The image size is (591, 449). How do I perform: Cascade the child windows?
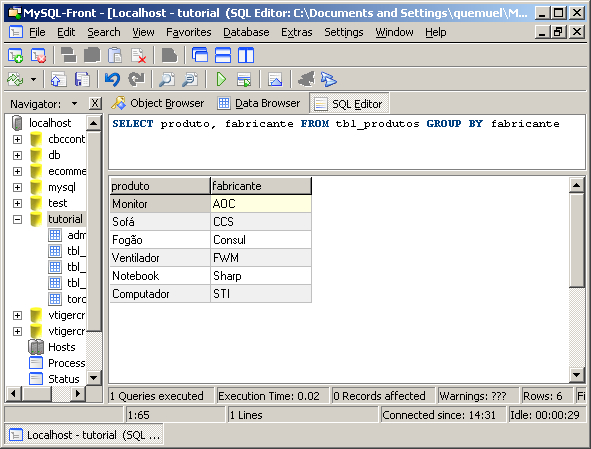(x=200, y=55)
